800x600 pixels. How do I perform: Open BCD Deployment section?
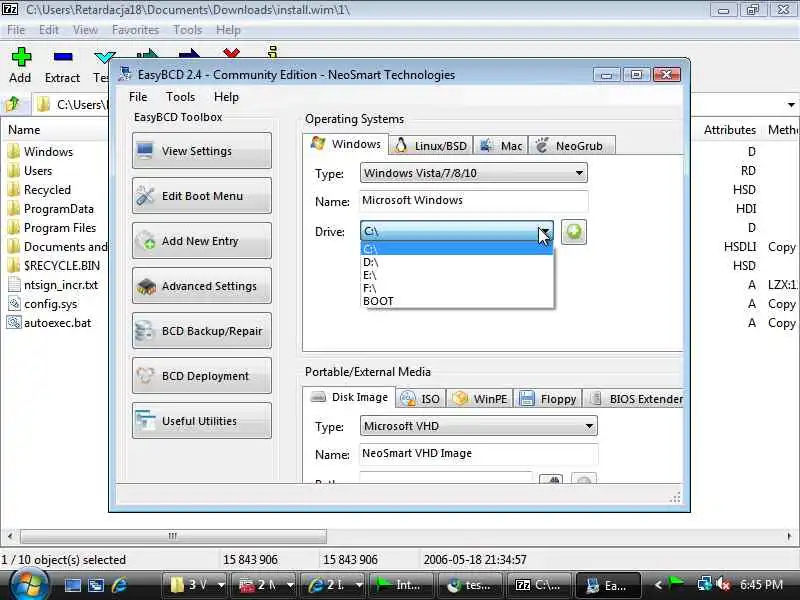(202, 376)
